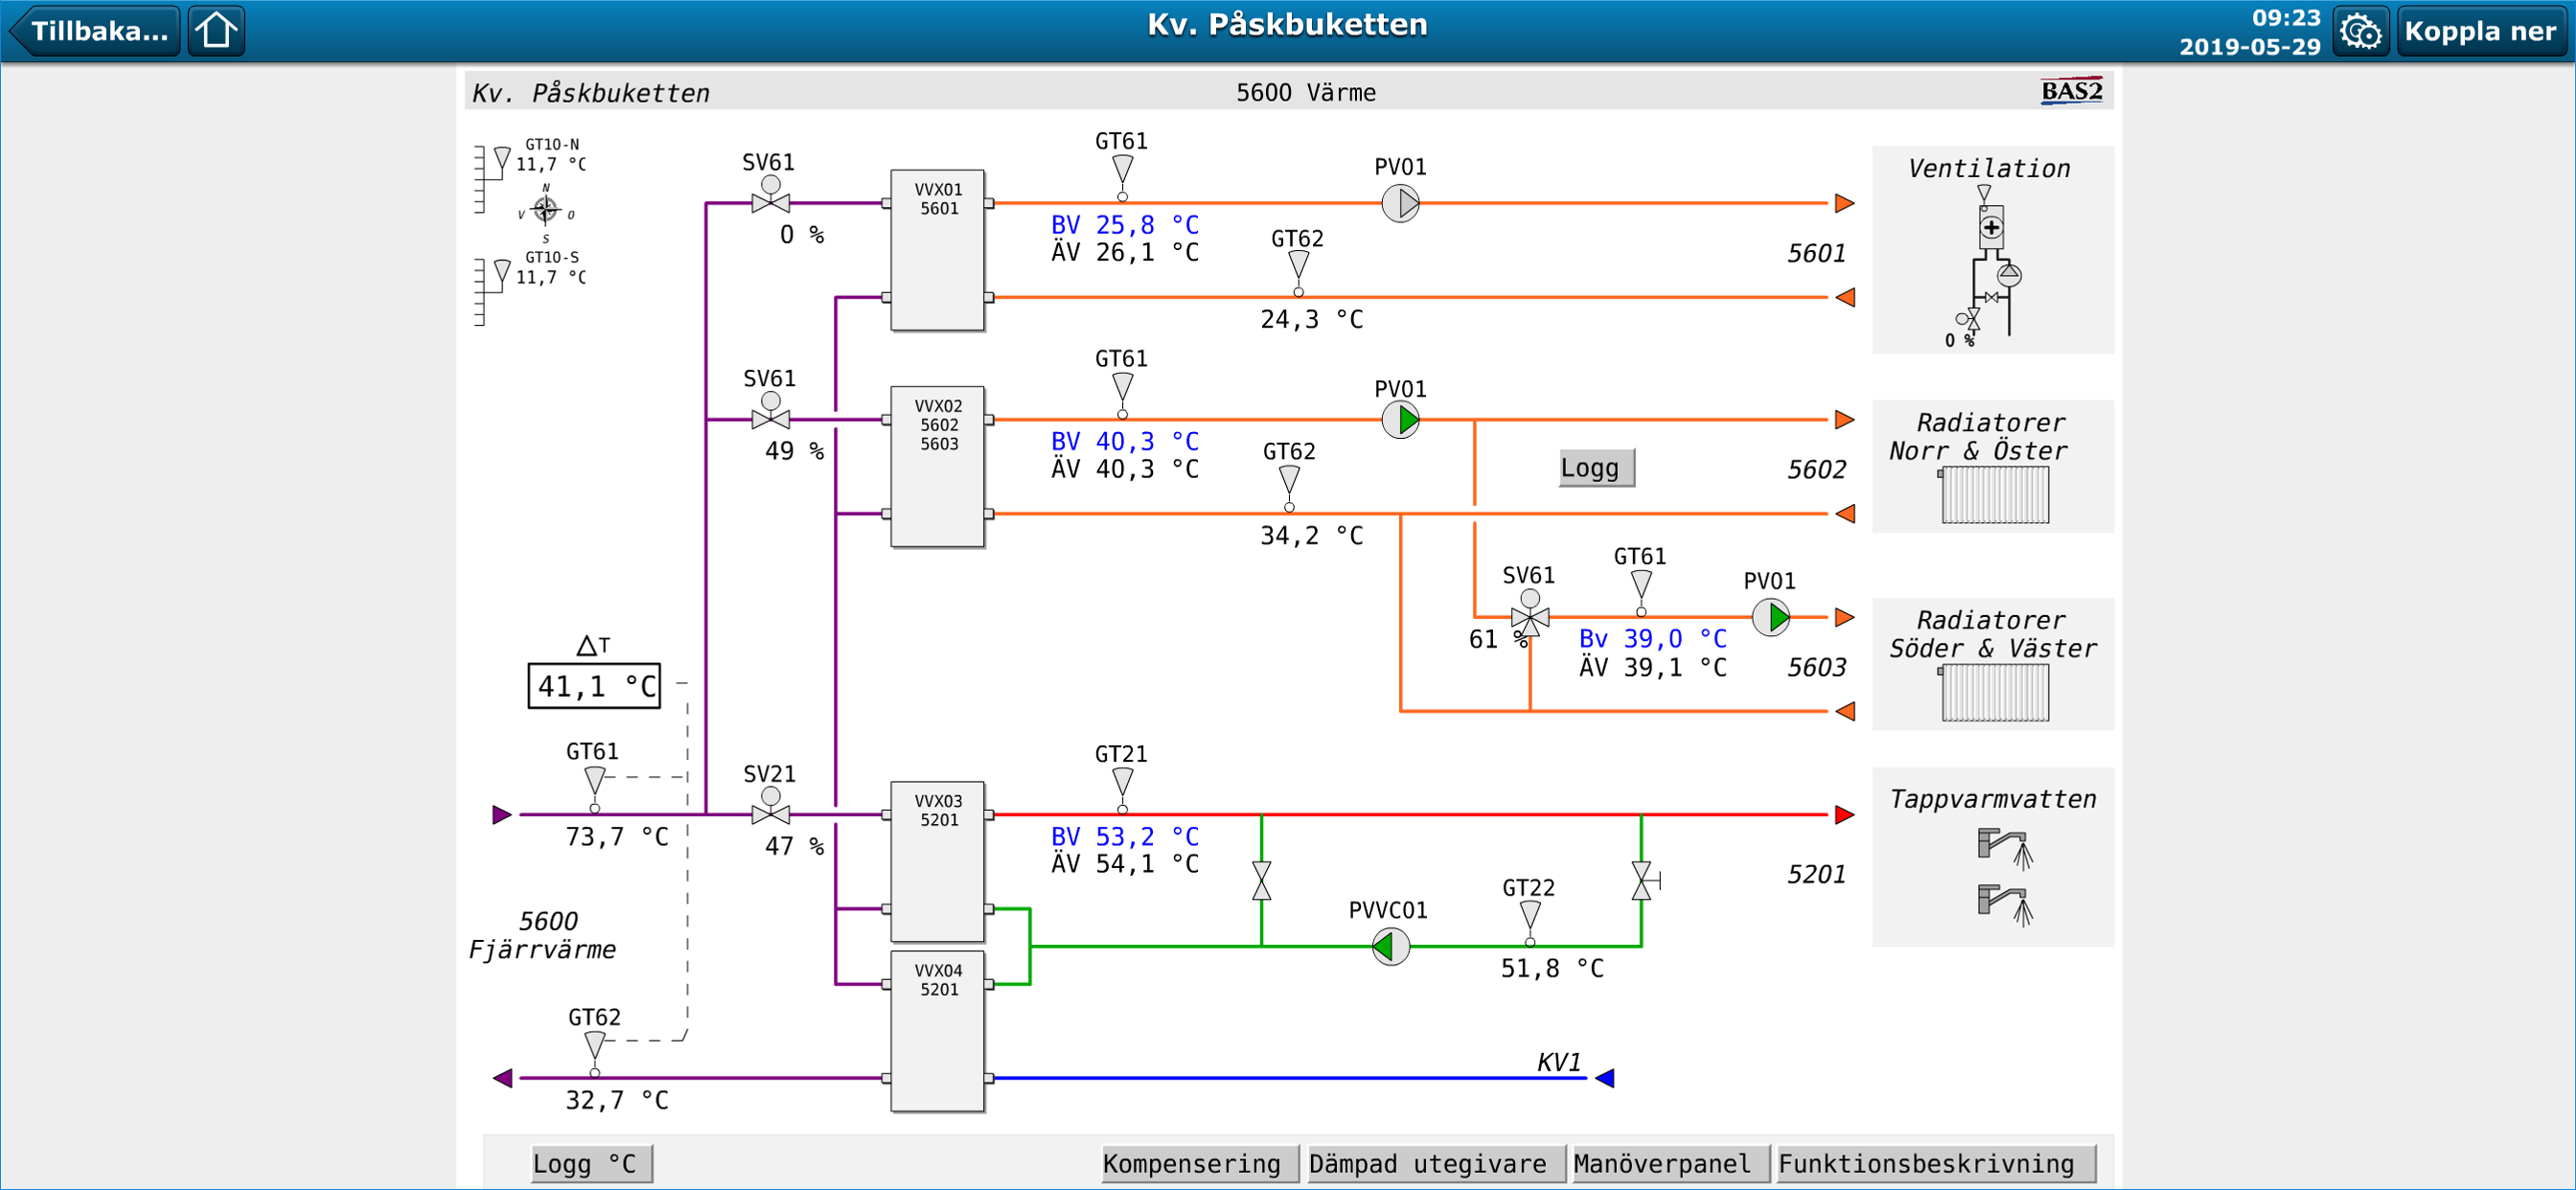Click actual value ÄV 54,1 °C
This screenshot has width=2576, height=1190.
tap(1125, 864)
